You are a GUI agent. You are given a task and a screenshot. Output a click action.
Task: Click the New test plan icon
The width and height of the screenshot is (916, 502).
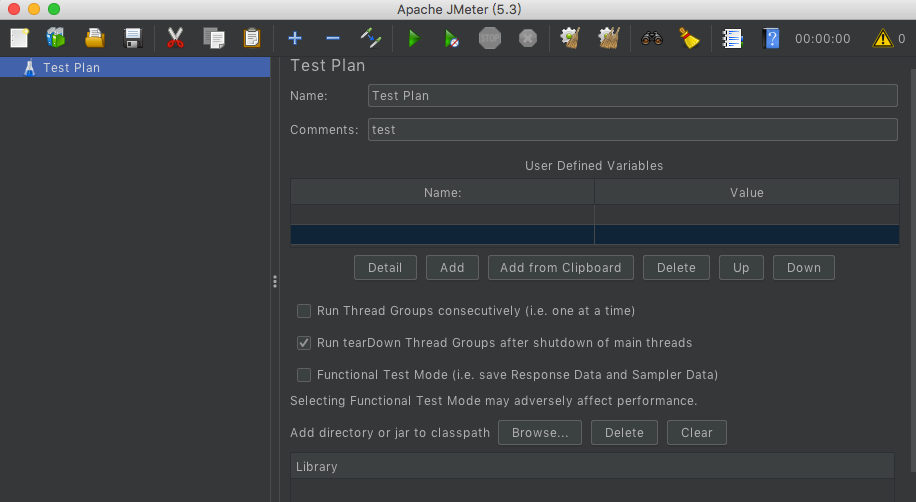coord(20,39)
